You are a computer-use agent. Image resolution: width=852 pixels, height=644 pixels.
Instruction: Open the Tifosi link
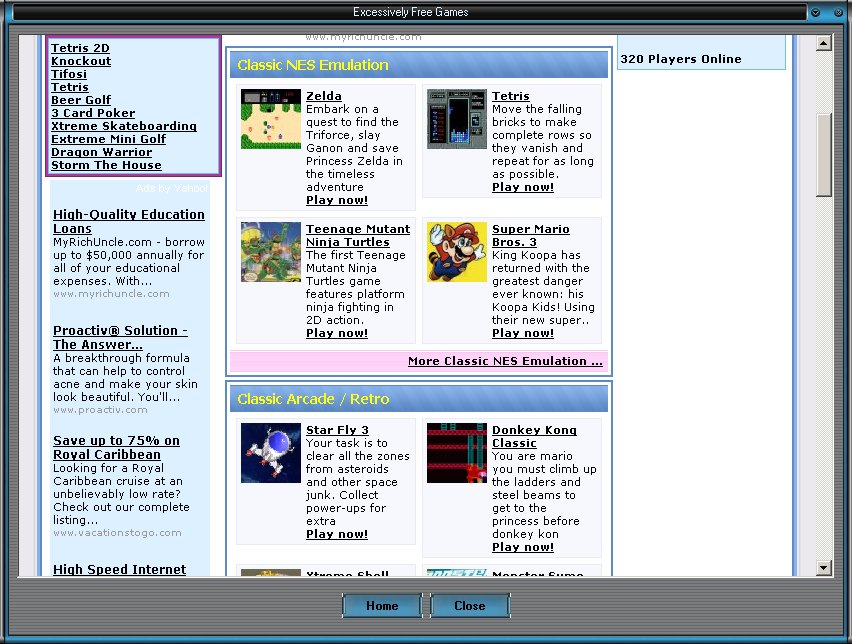coord(69,74)
